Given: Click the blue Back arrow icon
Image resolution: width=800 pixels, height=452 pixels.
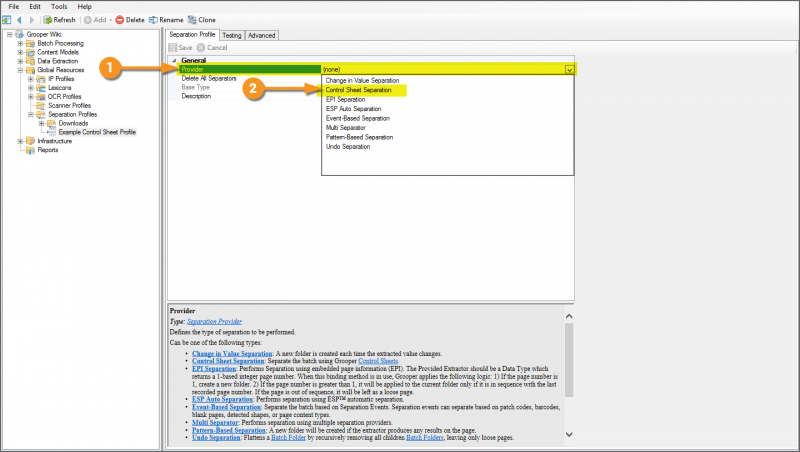Looking at the screenshot, I should [19, 20].
